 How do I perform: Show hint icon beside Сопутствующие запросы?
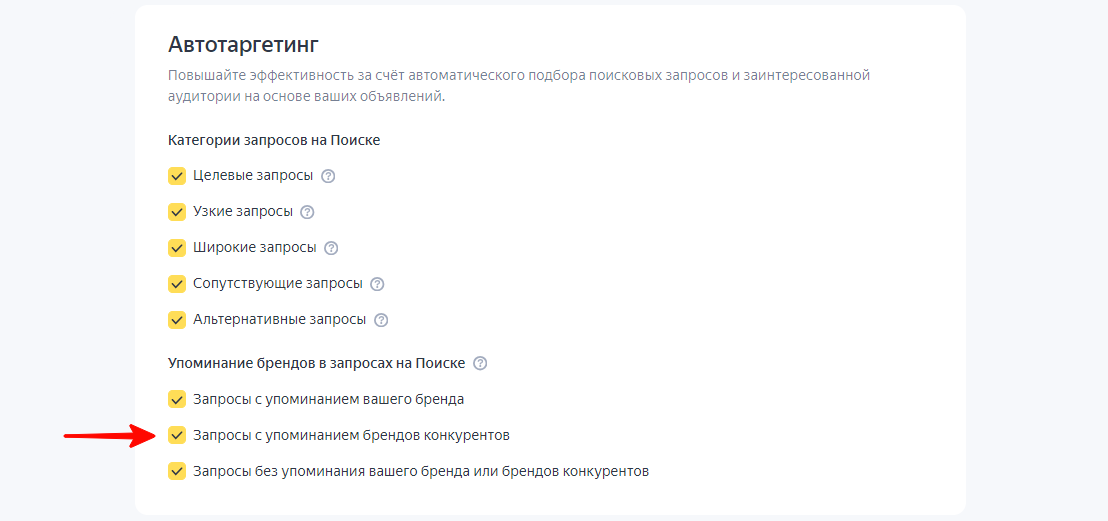(x=377, y=284)
